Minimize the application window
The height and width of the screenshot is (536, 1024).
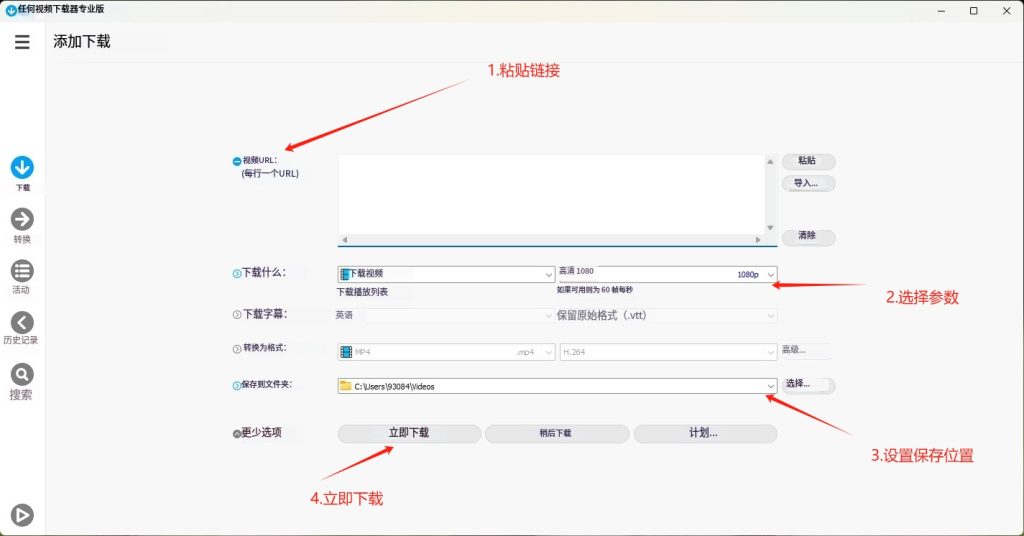click(x=942, y=10)
